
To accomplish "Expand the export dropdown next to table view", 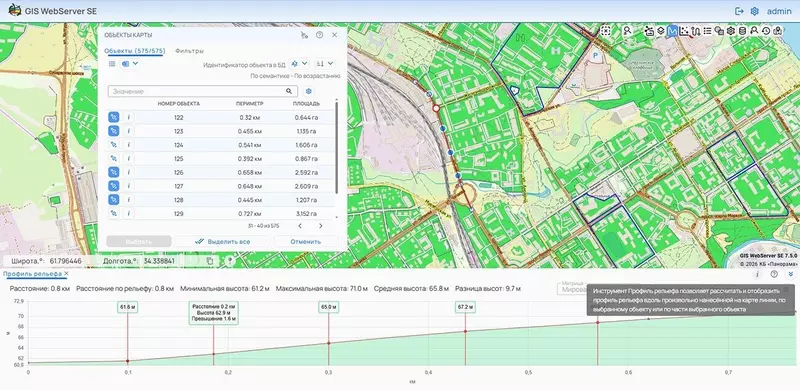I will [x=130, y=64].
